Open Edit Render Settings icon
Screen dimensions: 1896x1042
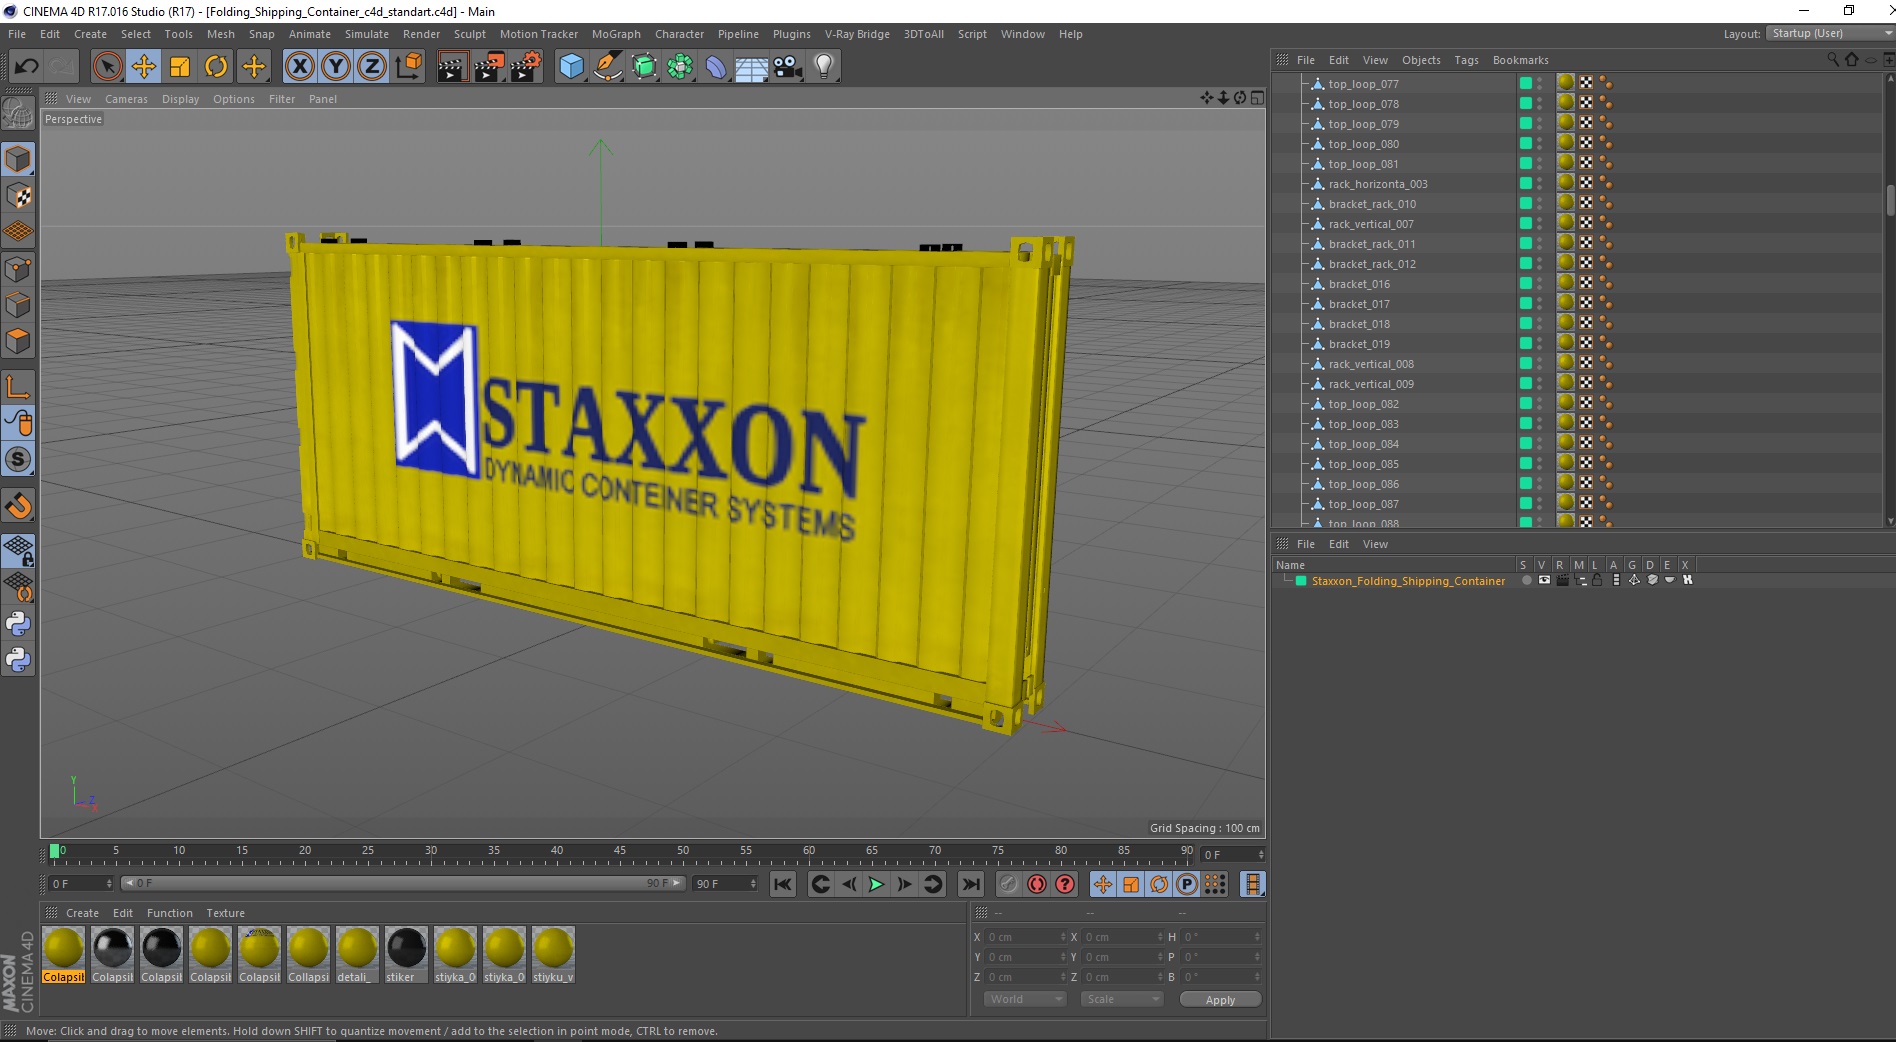click(526, 67)
